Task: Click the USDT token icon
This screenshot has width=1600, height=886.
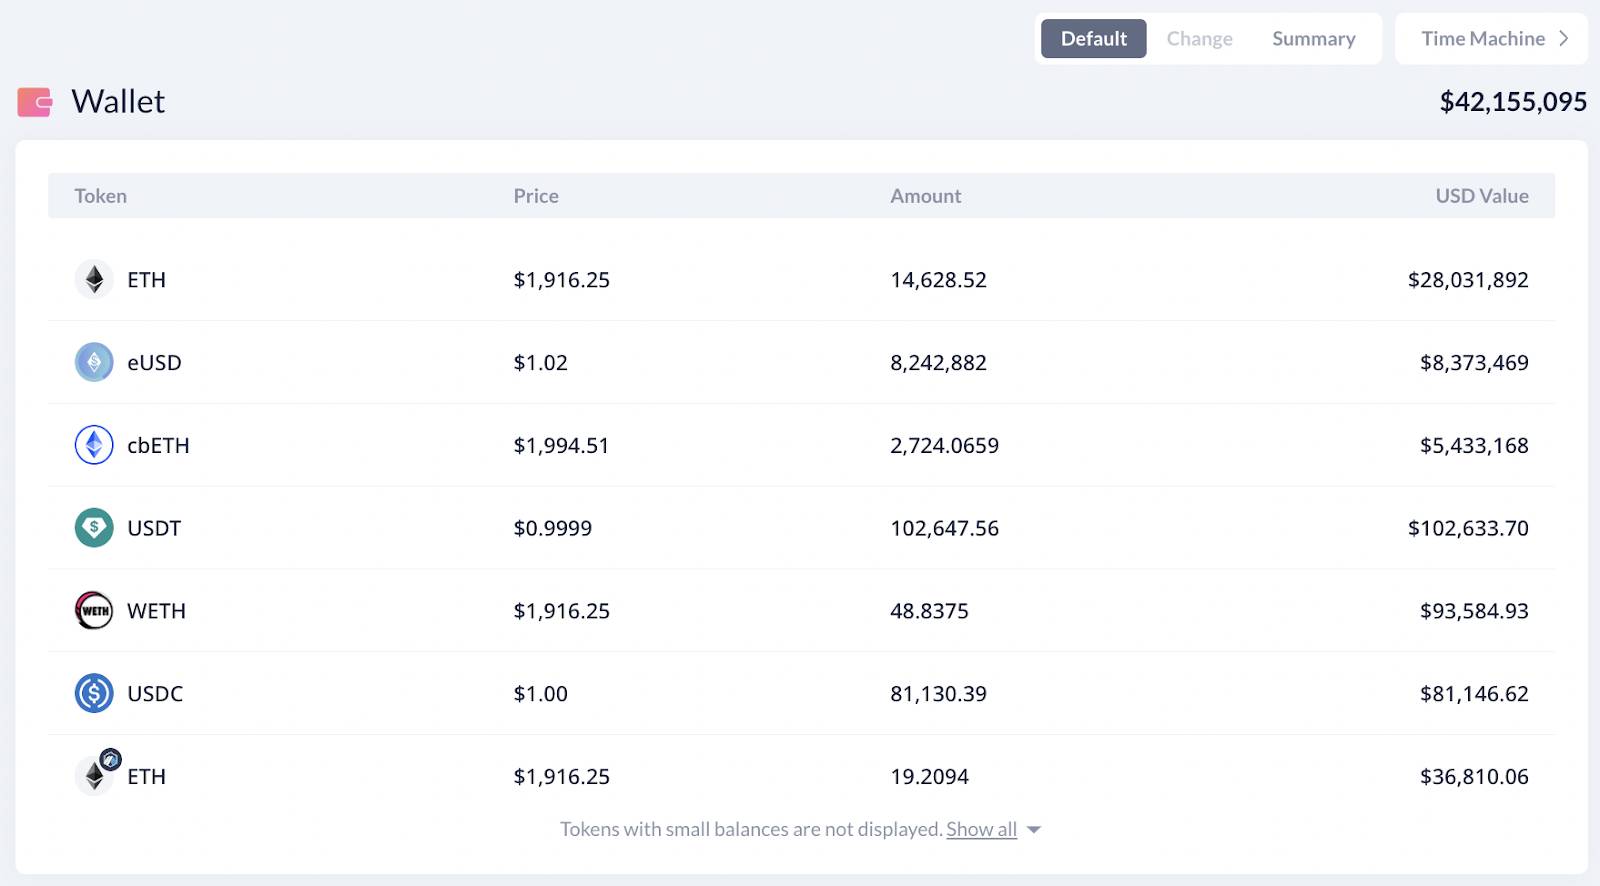Action: [94, 528]
